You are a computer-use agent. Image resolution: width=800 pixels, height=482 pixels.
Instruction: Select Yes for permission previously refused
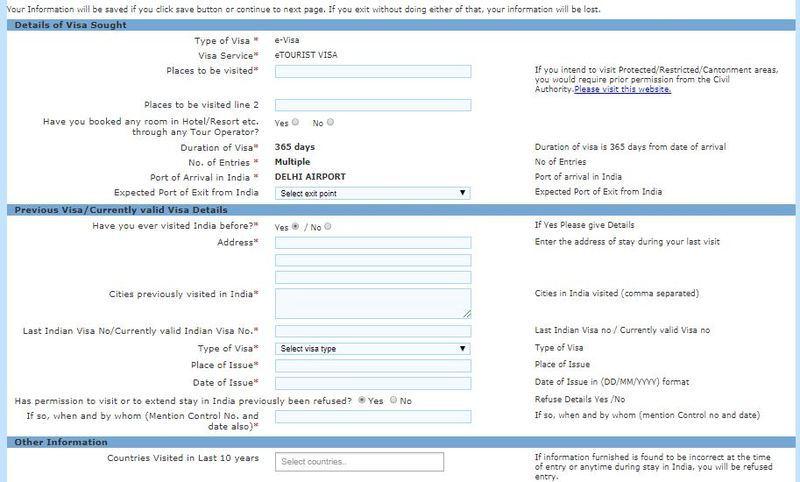tap(362, 400)
